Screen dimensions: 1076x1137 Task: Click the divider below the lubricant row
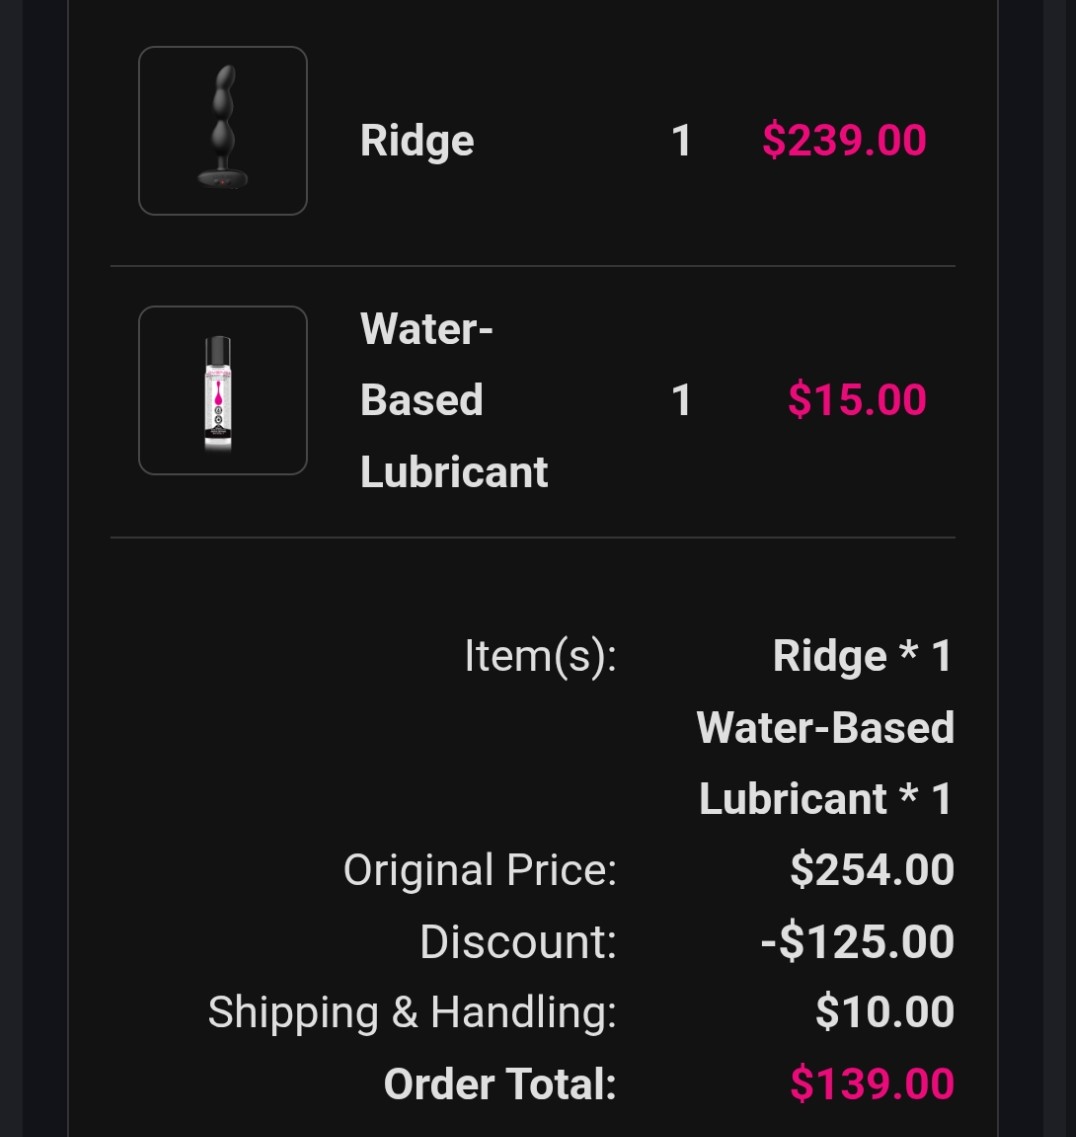pyautogui.click(x=532, y=537)
